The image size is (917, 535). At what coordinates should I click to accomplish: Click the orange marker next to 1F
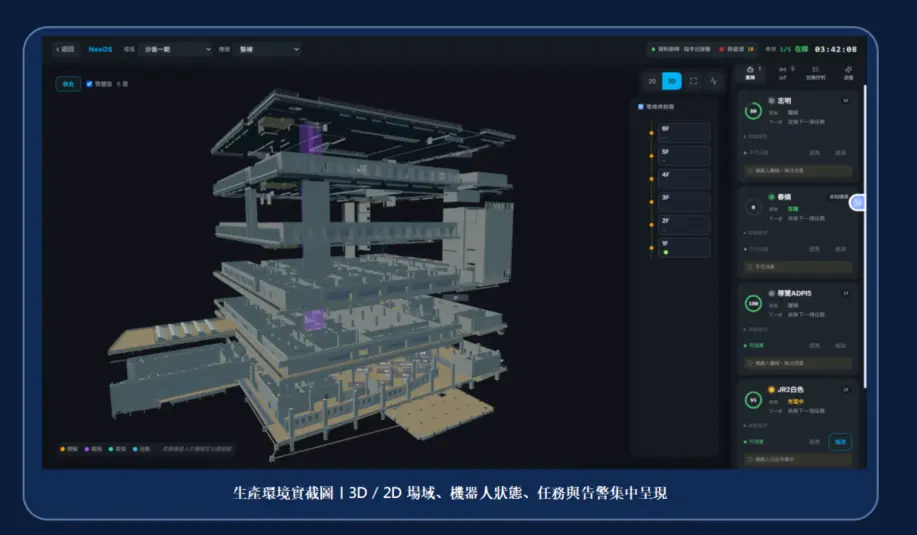point(651,248)
